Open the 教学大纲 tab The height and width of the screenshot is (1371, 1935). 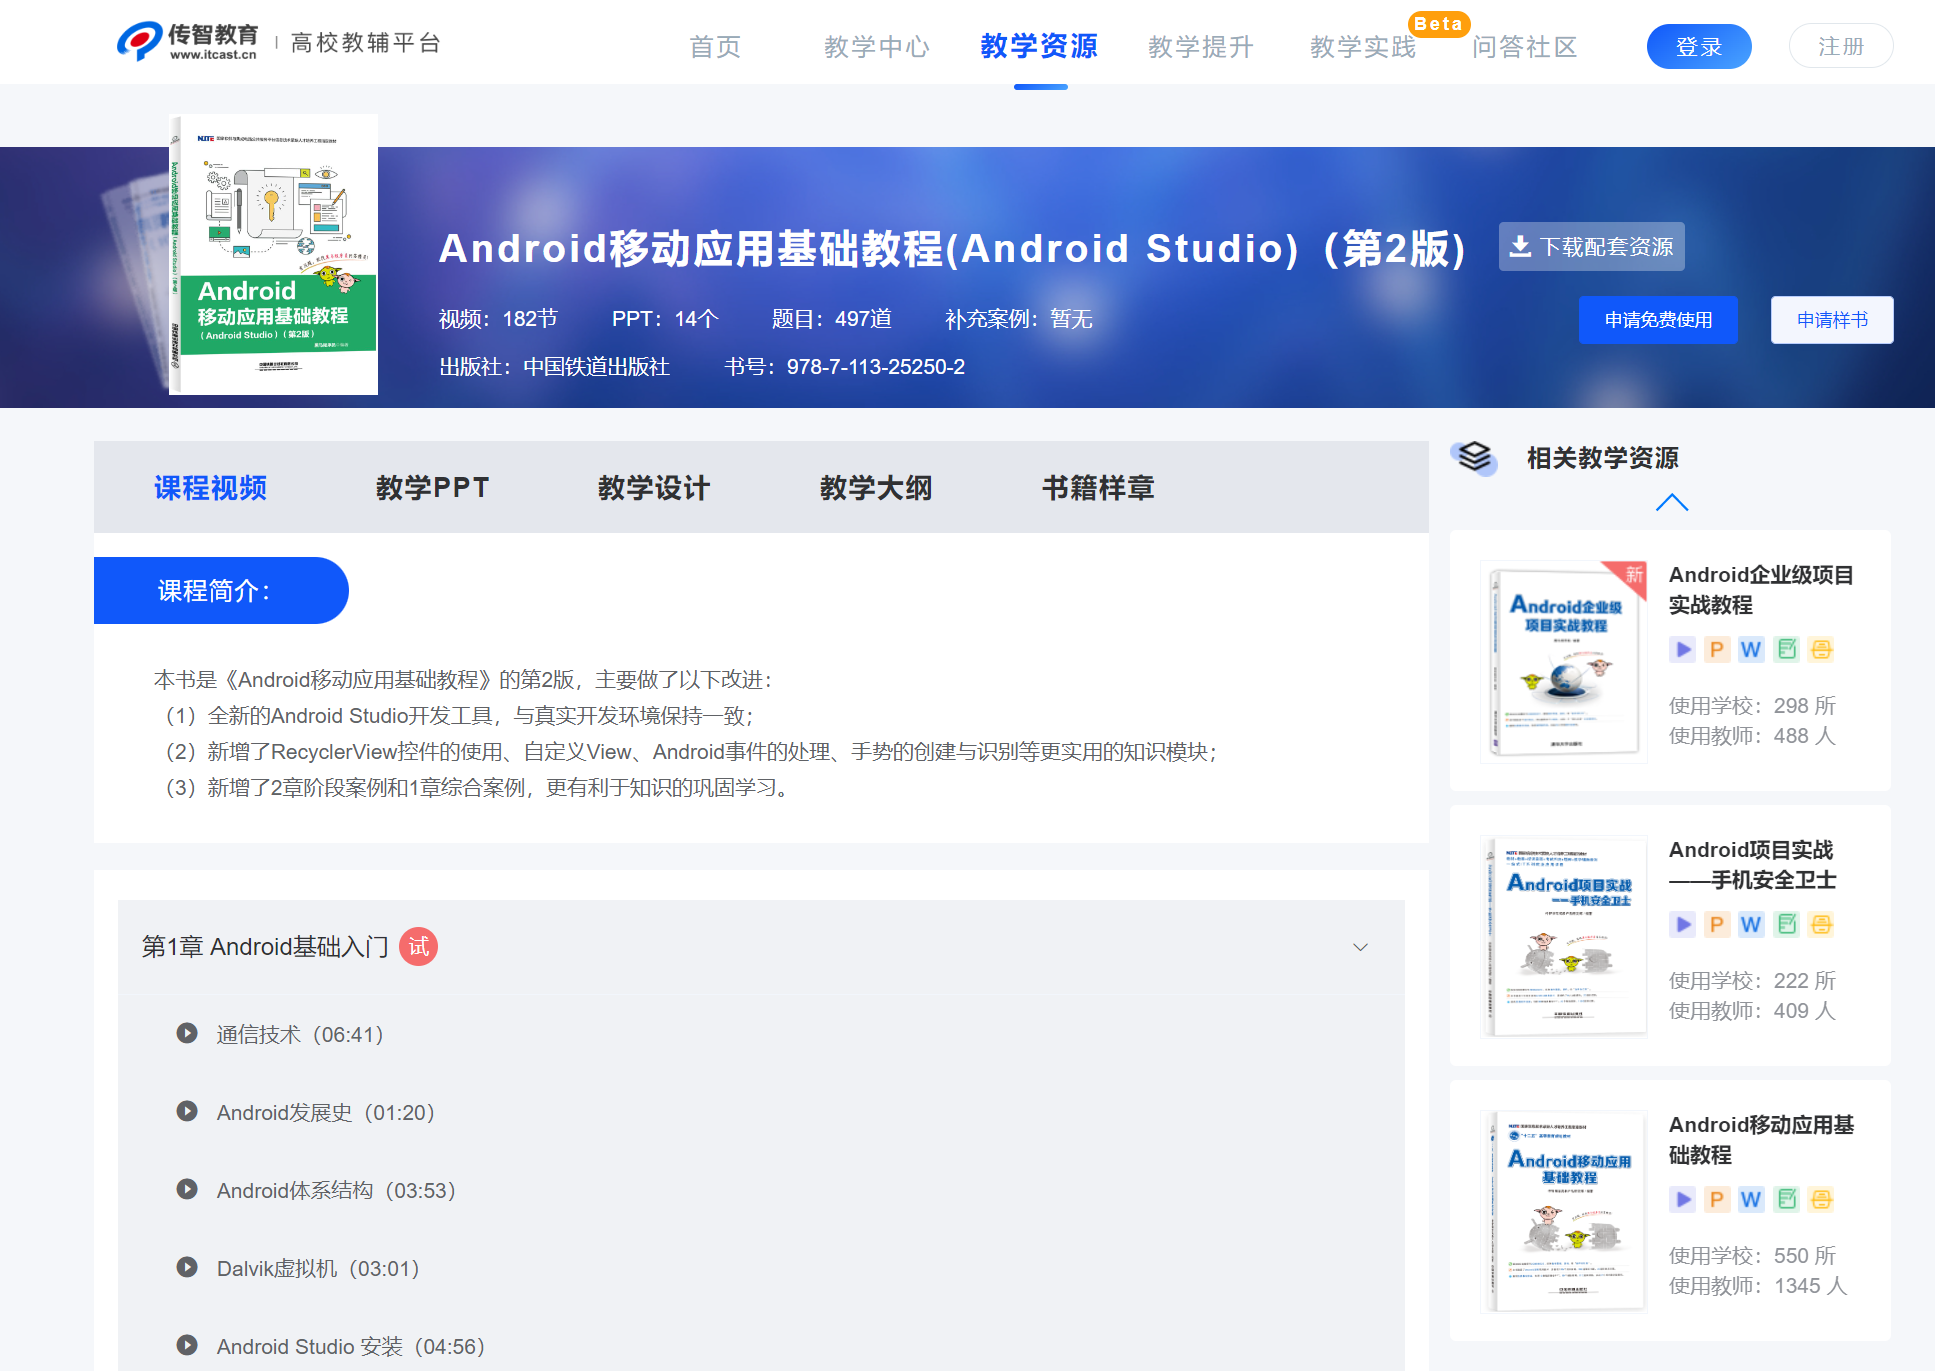click(x=876, y=488)
